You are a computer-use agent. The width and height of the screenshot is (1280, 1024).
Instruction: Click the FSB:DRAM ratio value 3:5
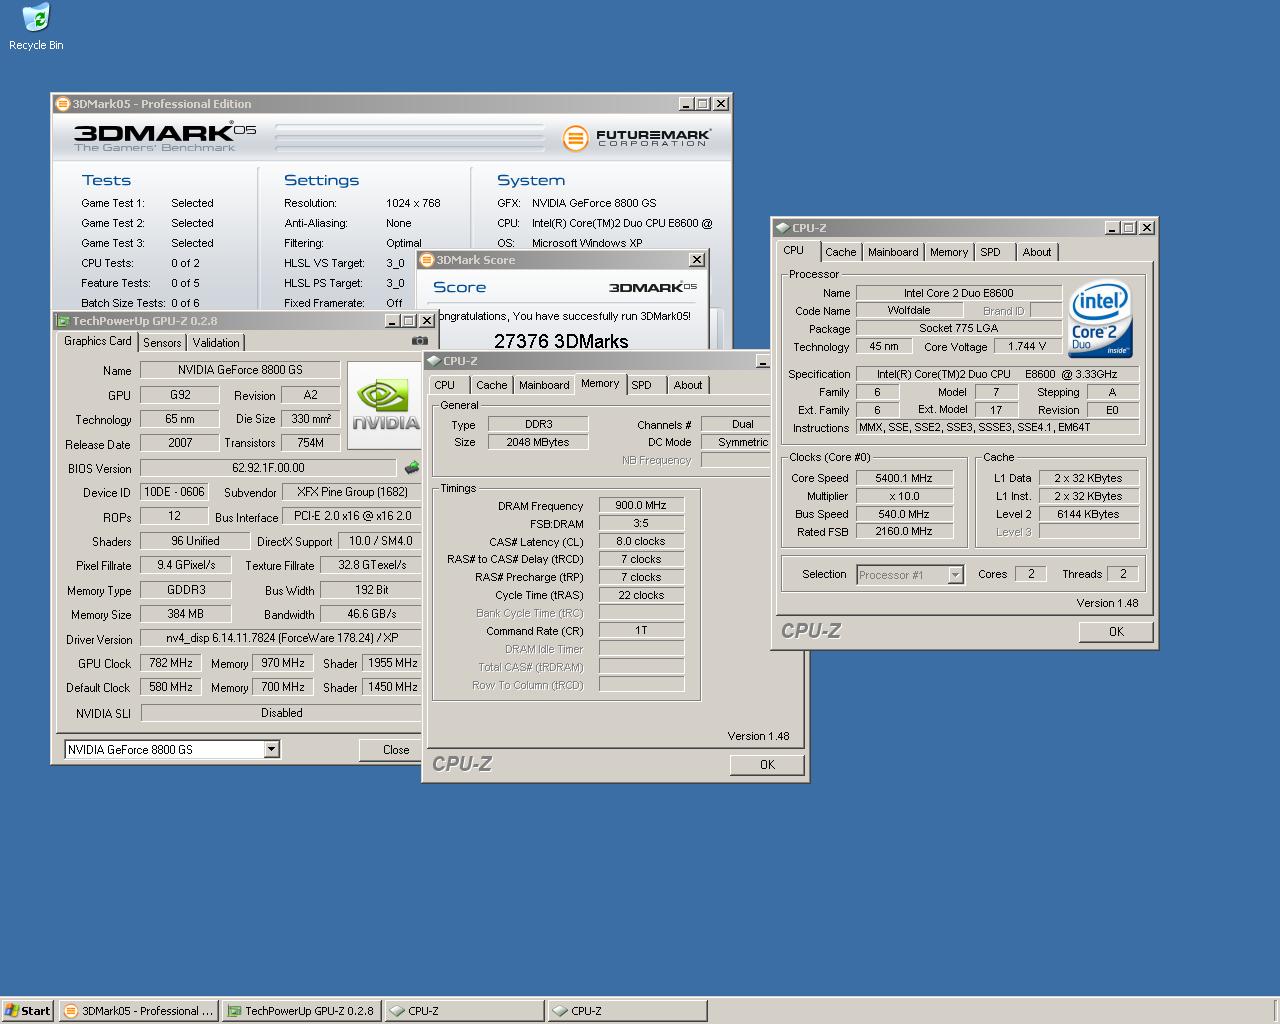[641, 523]
